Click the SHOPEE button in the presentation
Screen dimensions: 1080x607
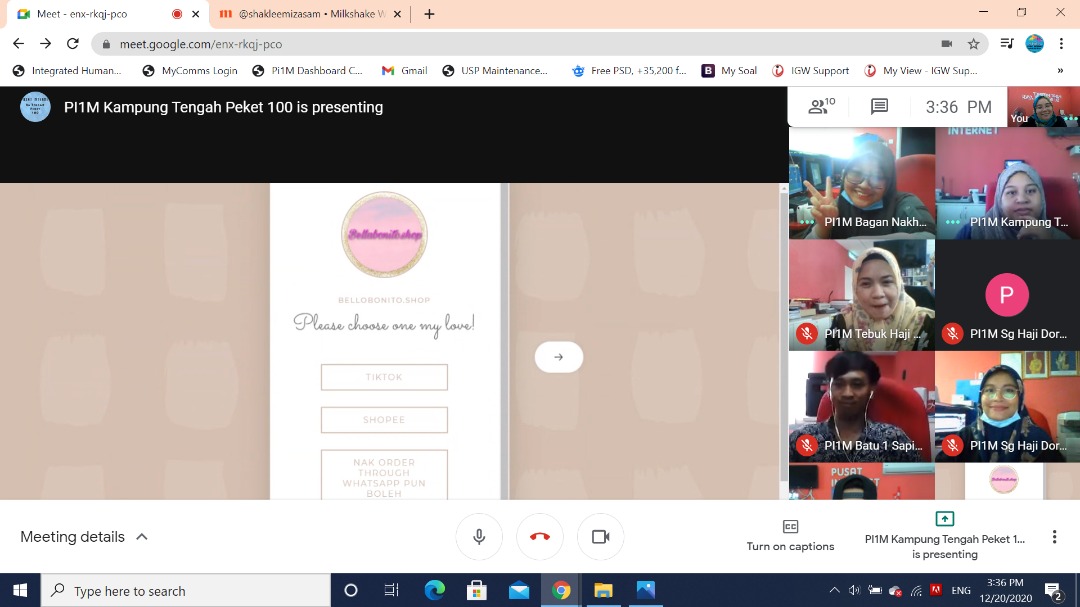pos(384,420)
